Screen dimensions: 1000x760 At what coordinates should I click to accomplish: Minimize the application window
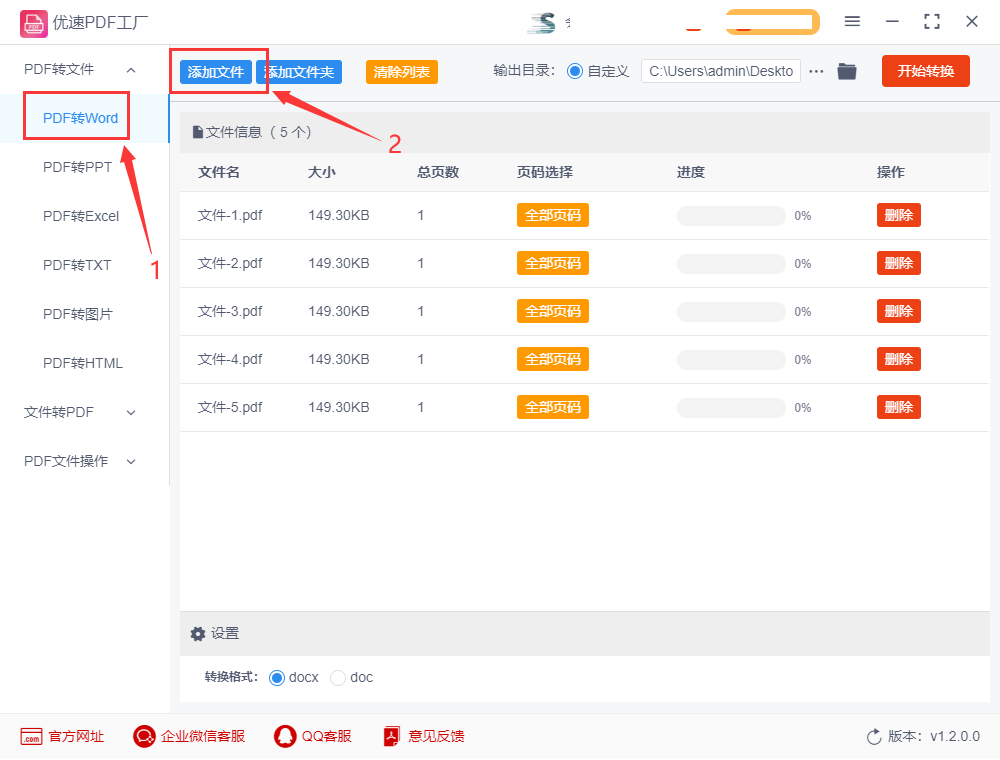(x=892, y=22)
